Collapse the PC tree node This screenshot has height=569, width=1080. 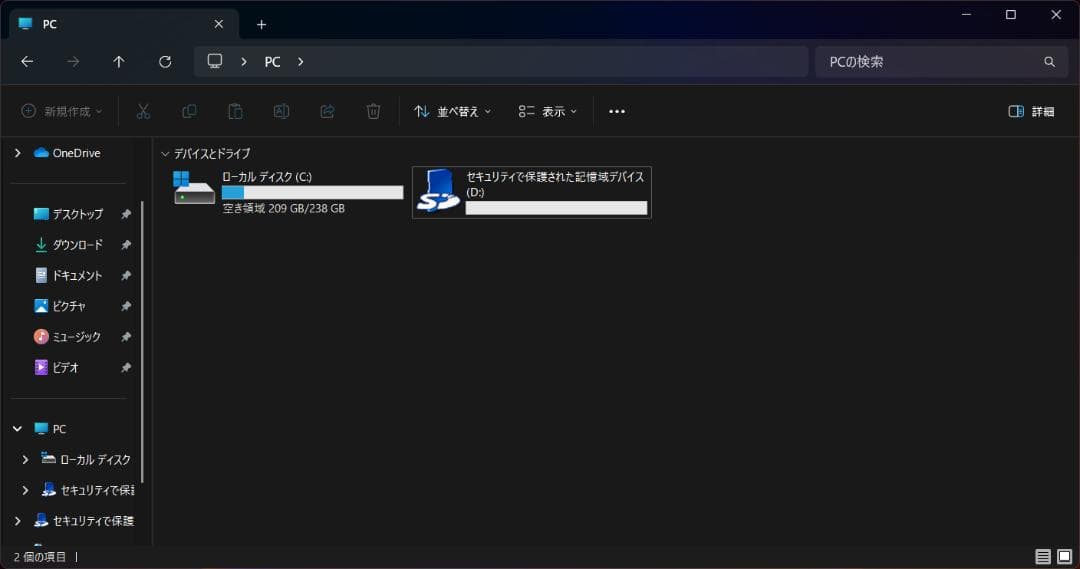18,429
